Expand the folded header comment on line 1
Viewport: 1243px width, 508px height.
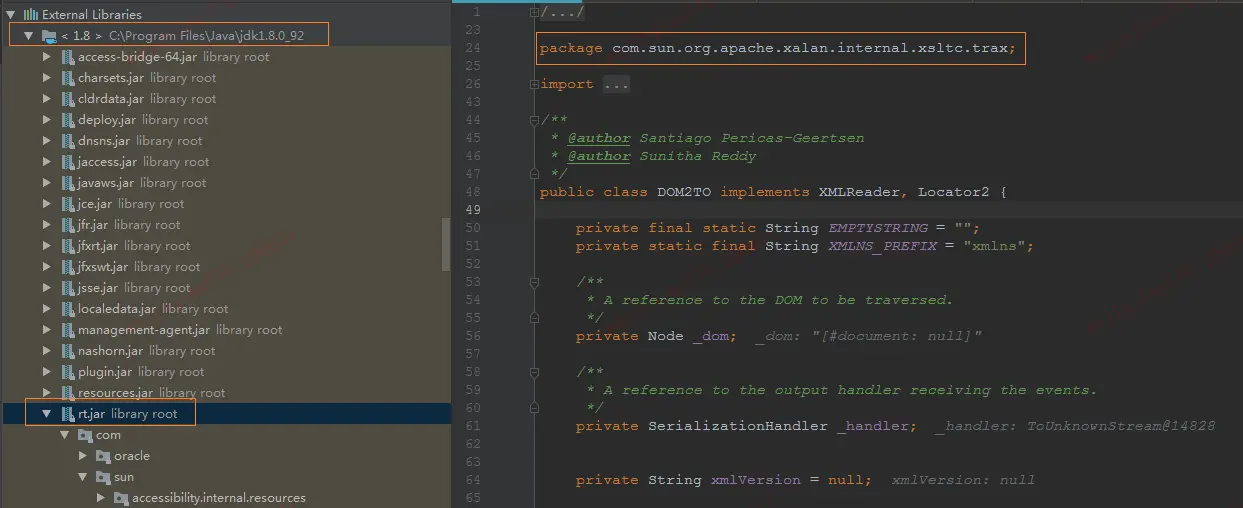coord(536,12)
